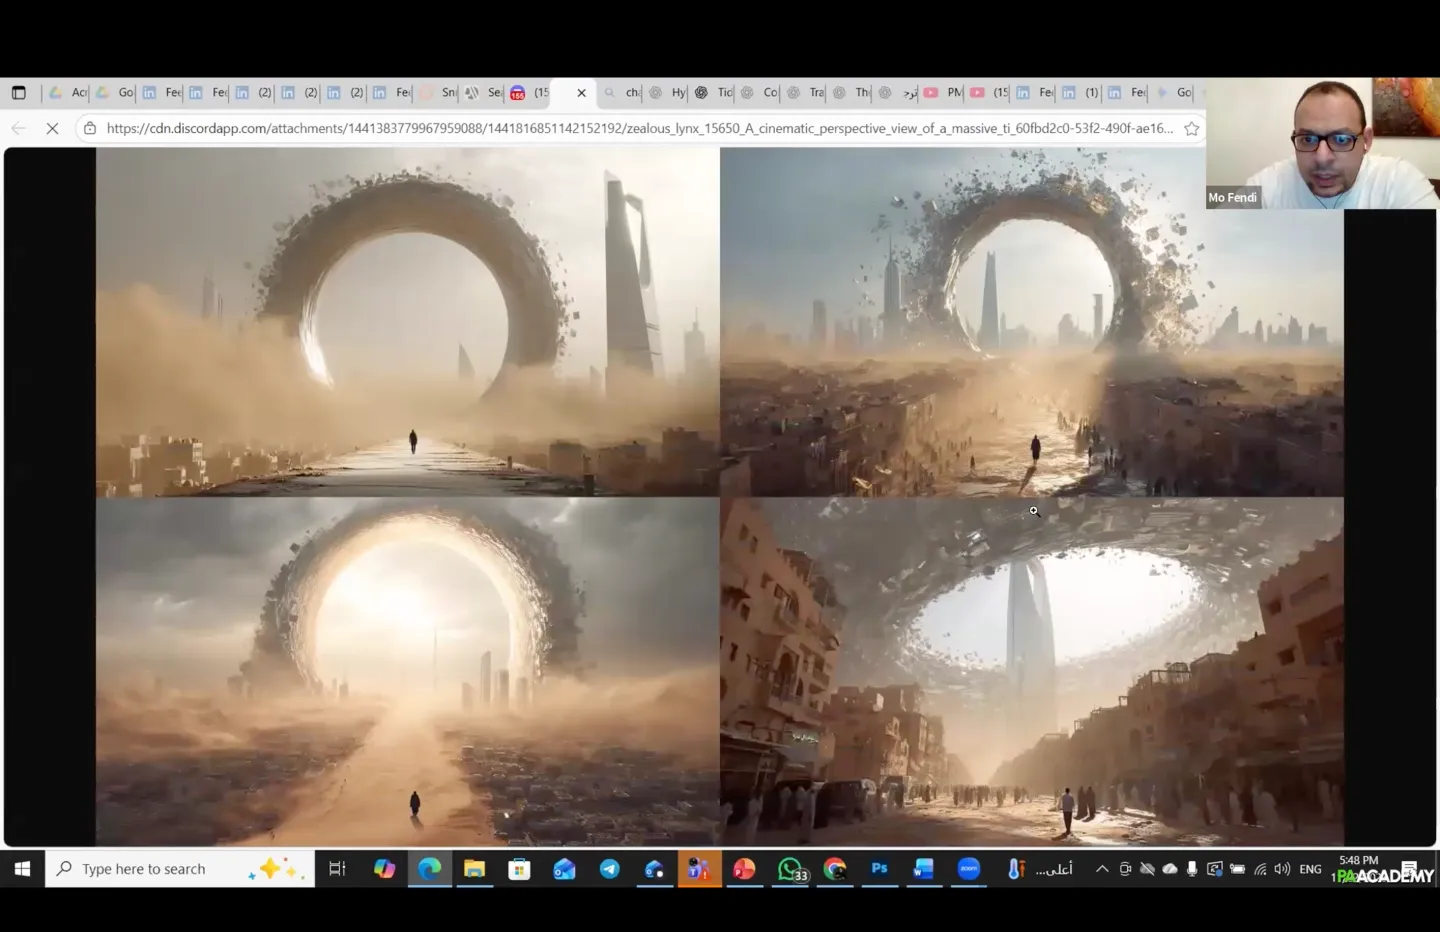Screen dimensions: 1440x932
Task: Toggle the microphone tray icon
Action: pos(1192,869)
